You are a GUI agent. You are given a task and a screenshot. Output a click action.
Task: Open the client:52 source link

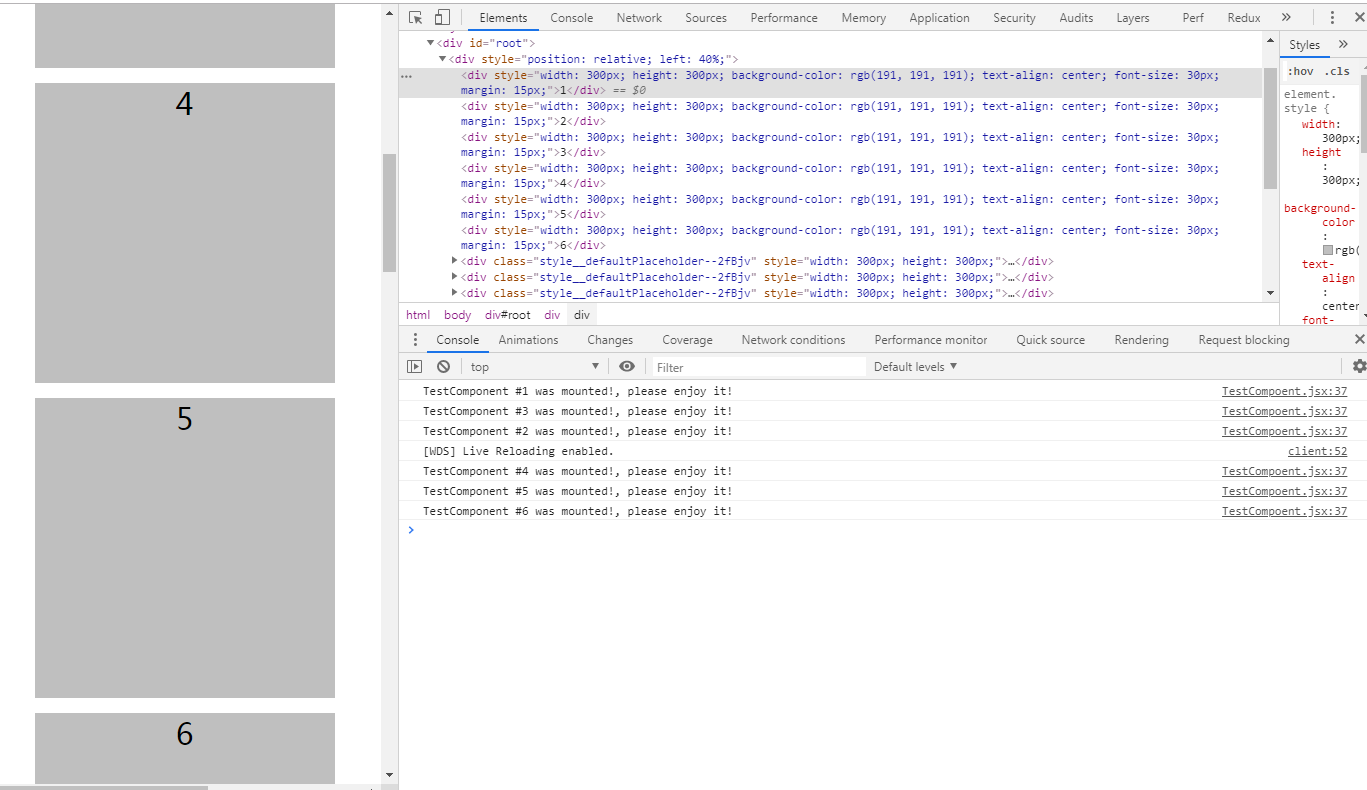(1318, 451)
